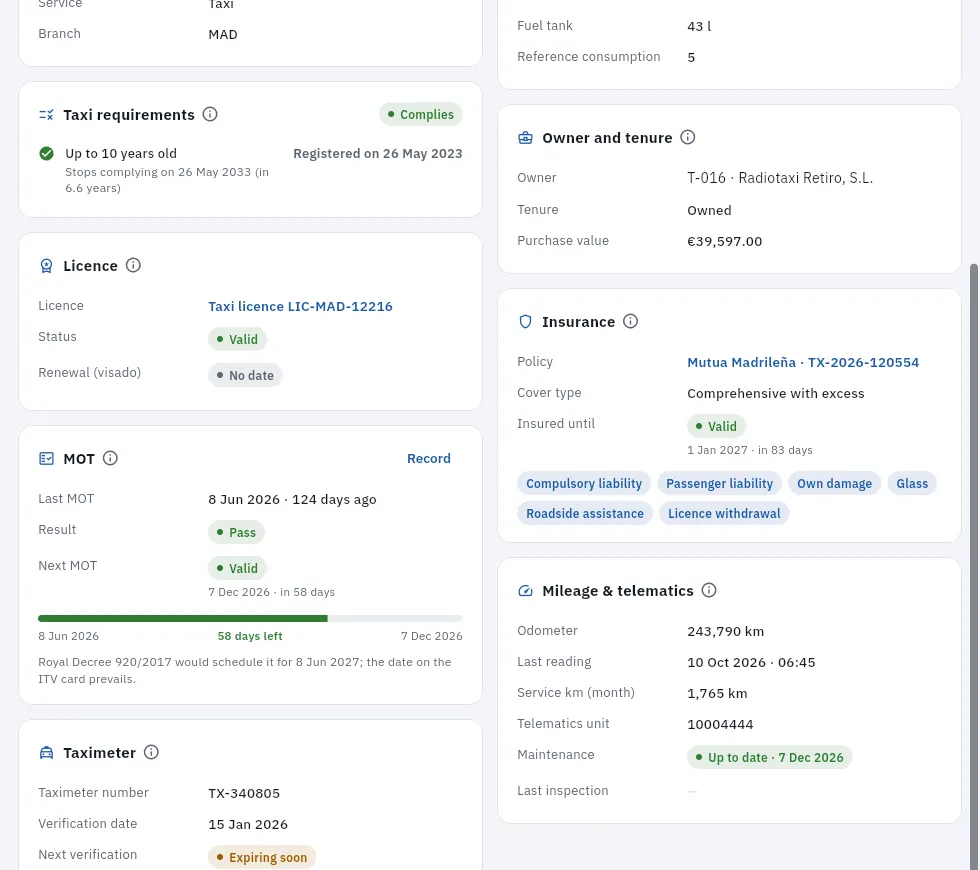Select the Passenger liability coverage tag
The image size is (980, 870).
coord(719,484)
